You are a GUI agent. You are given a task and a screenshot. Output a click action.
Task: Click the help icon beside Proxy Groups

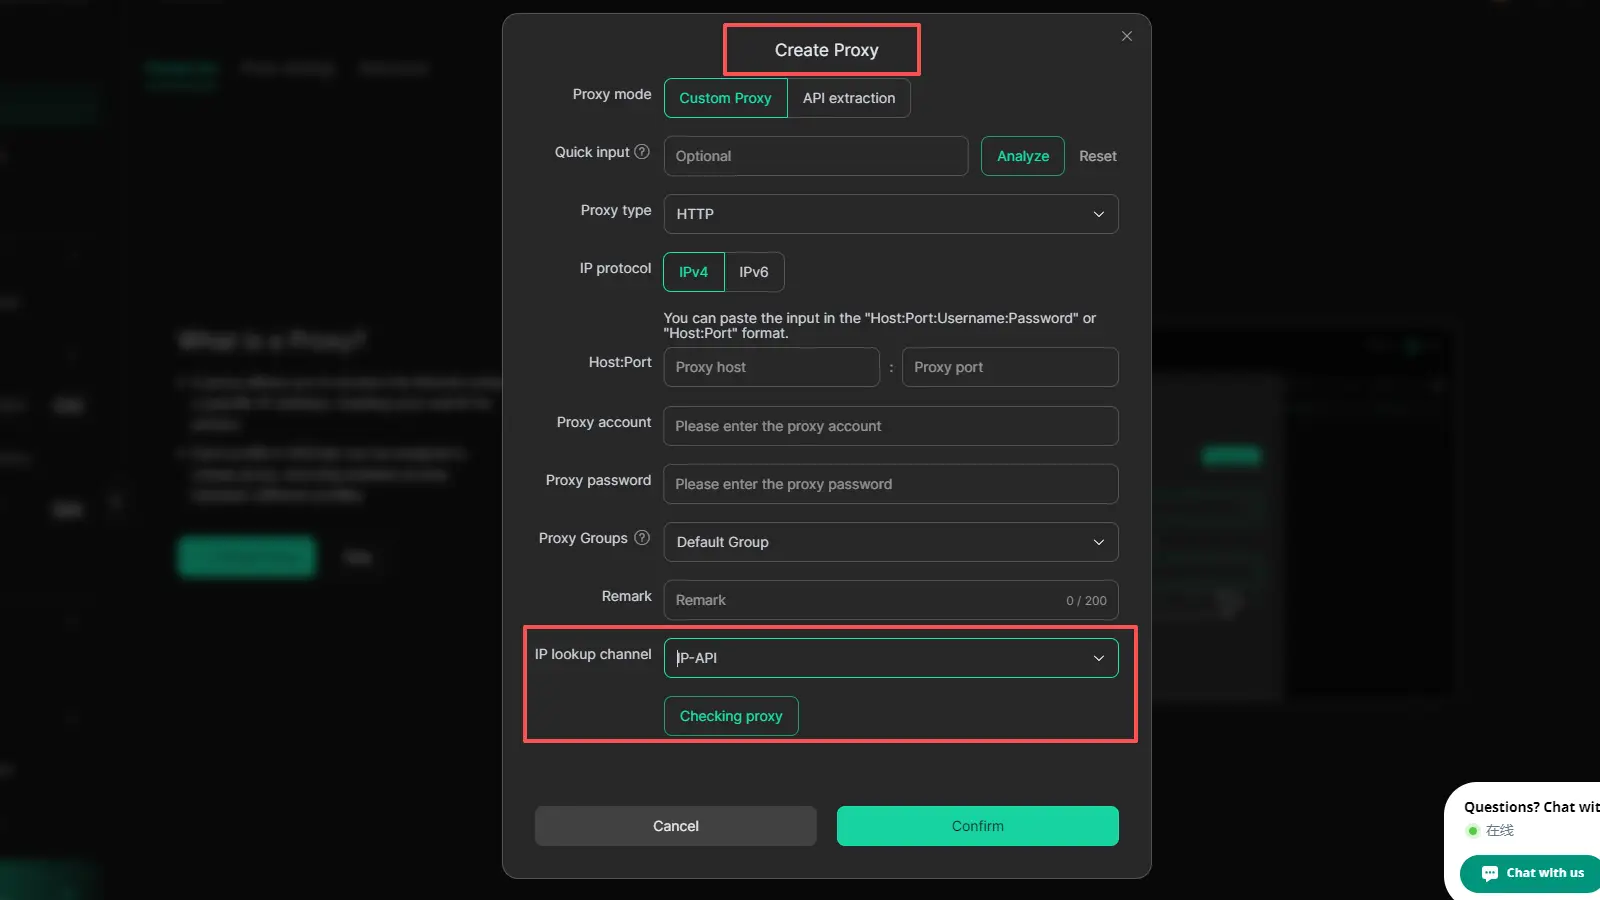click(x=642, y=538)
